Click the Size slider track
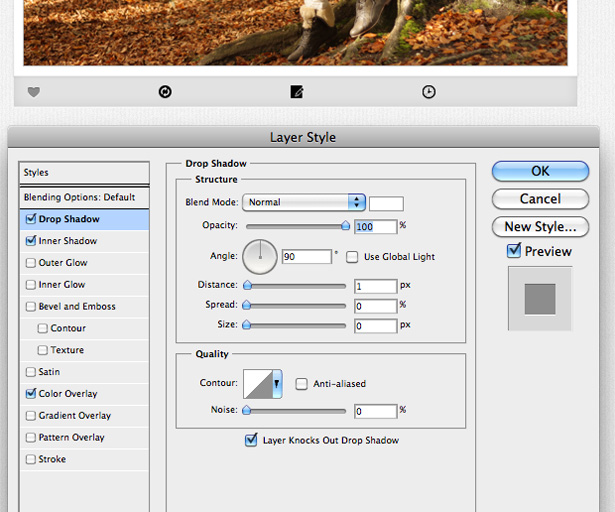Viewport: 615px width, 512px height. [x=296, y=325]
